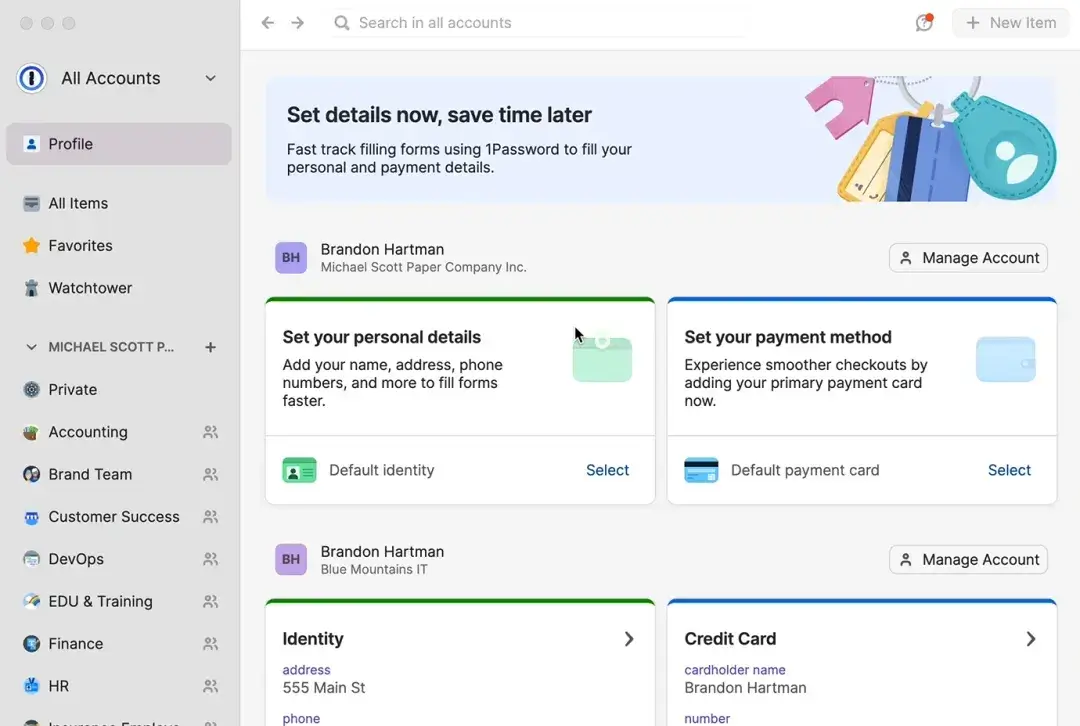Select a default payment card
The height and width of the screenshot is (726, 1080).
[x=1009, y=470]
